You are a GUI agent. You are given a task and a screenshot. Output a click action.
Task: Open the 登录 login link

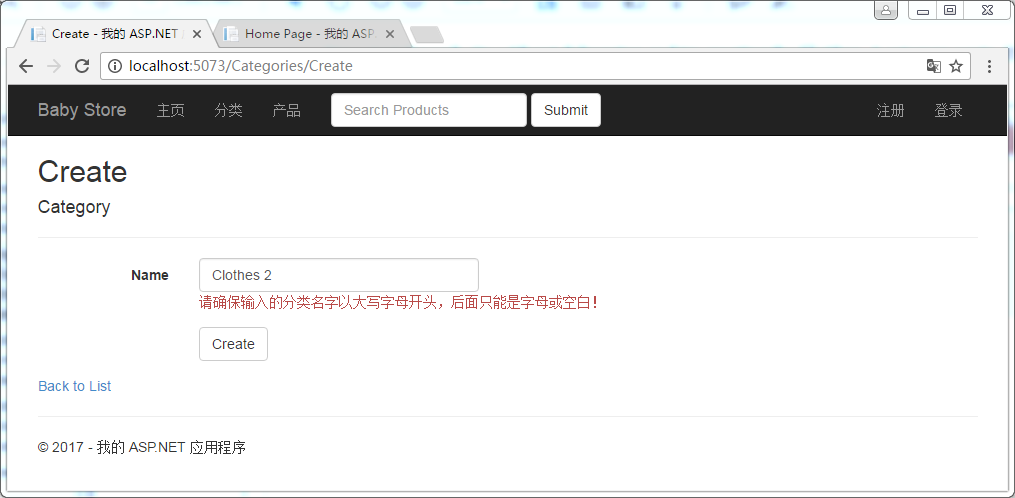pyautogui.click(x=948, y=111)
